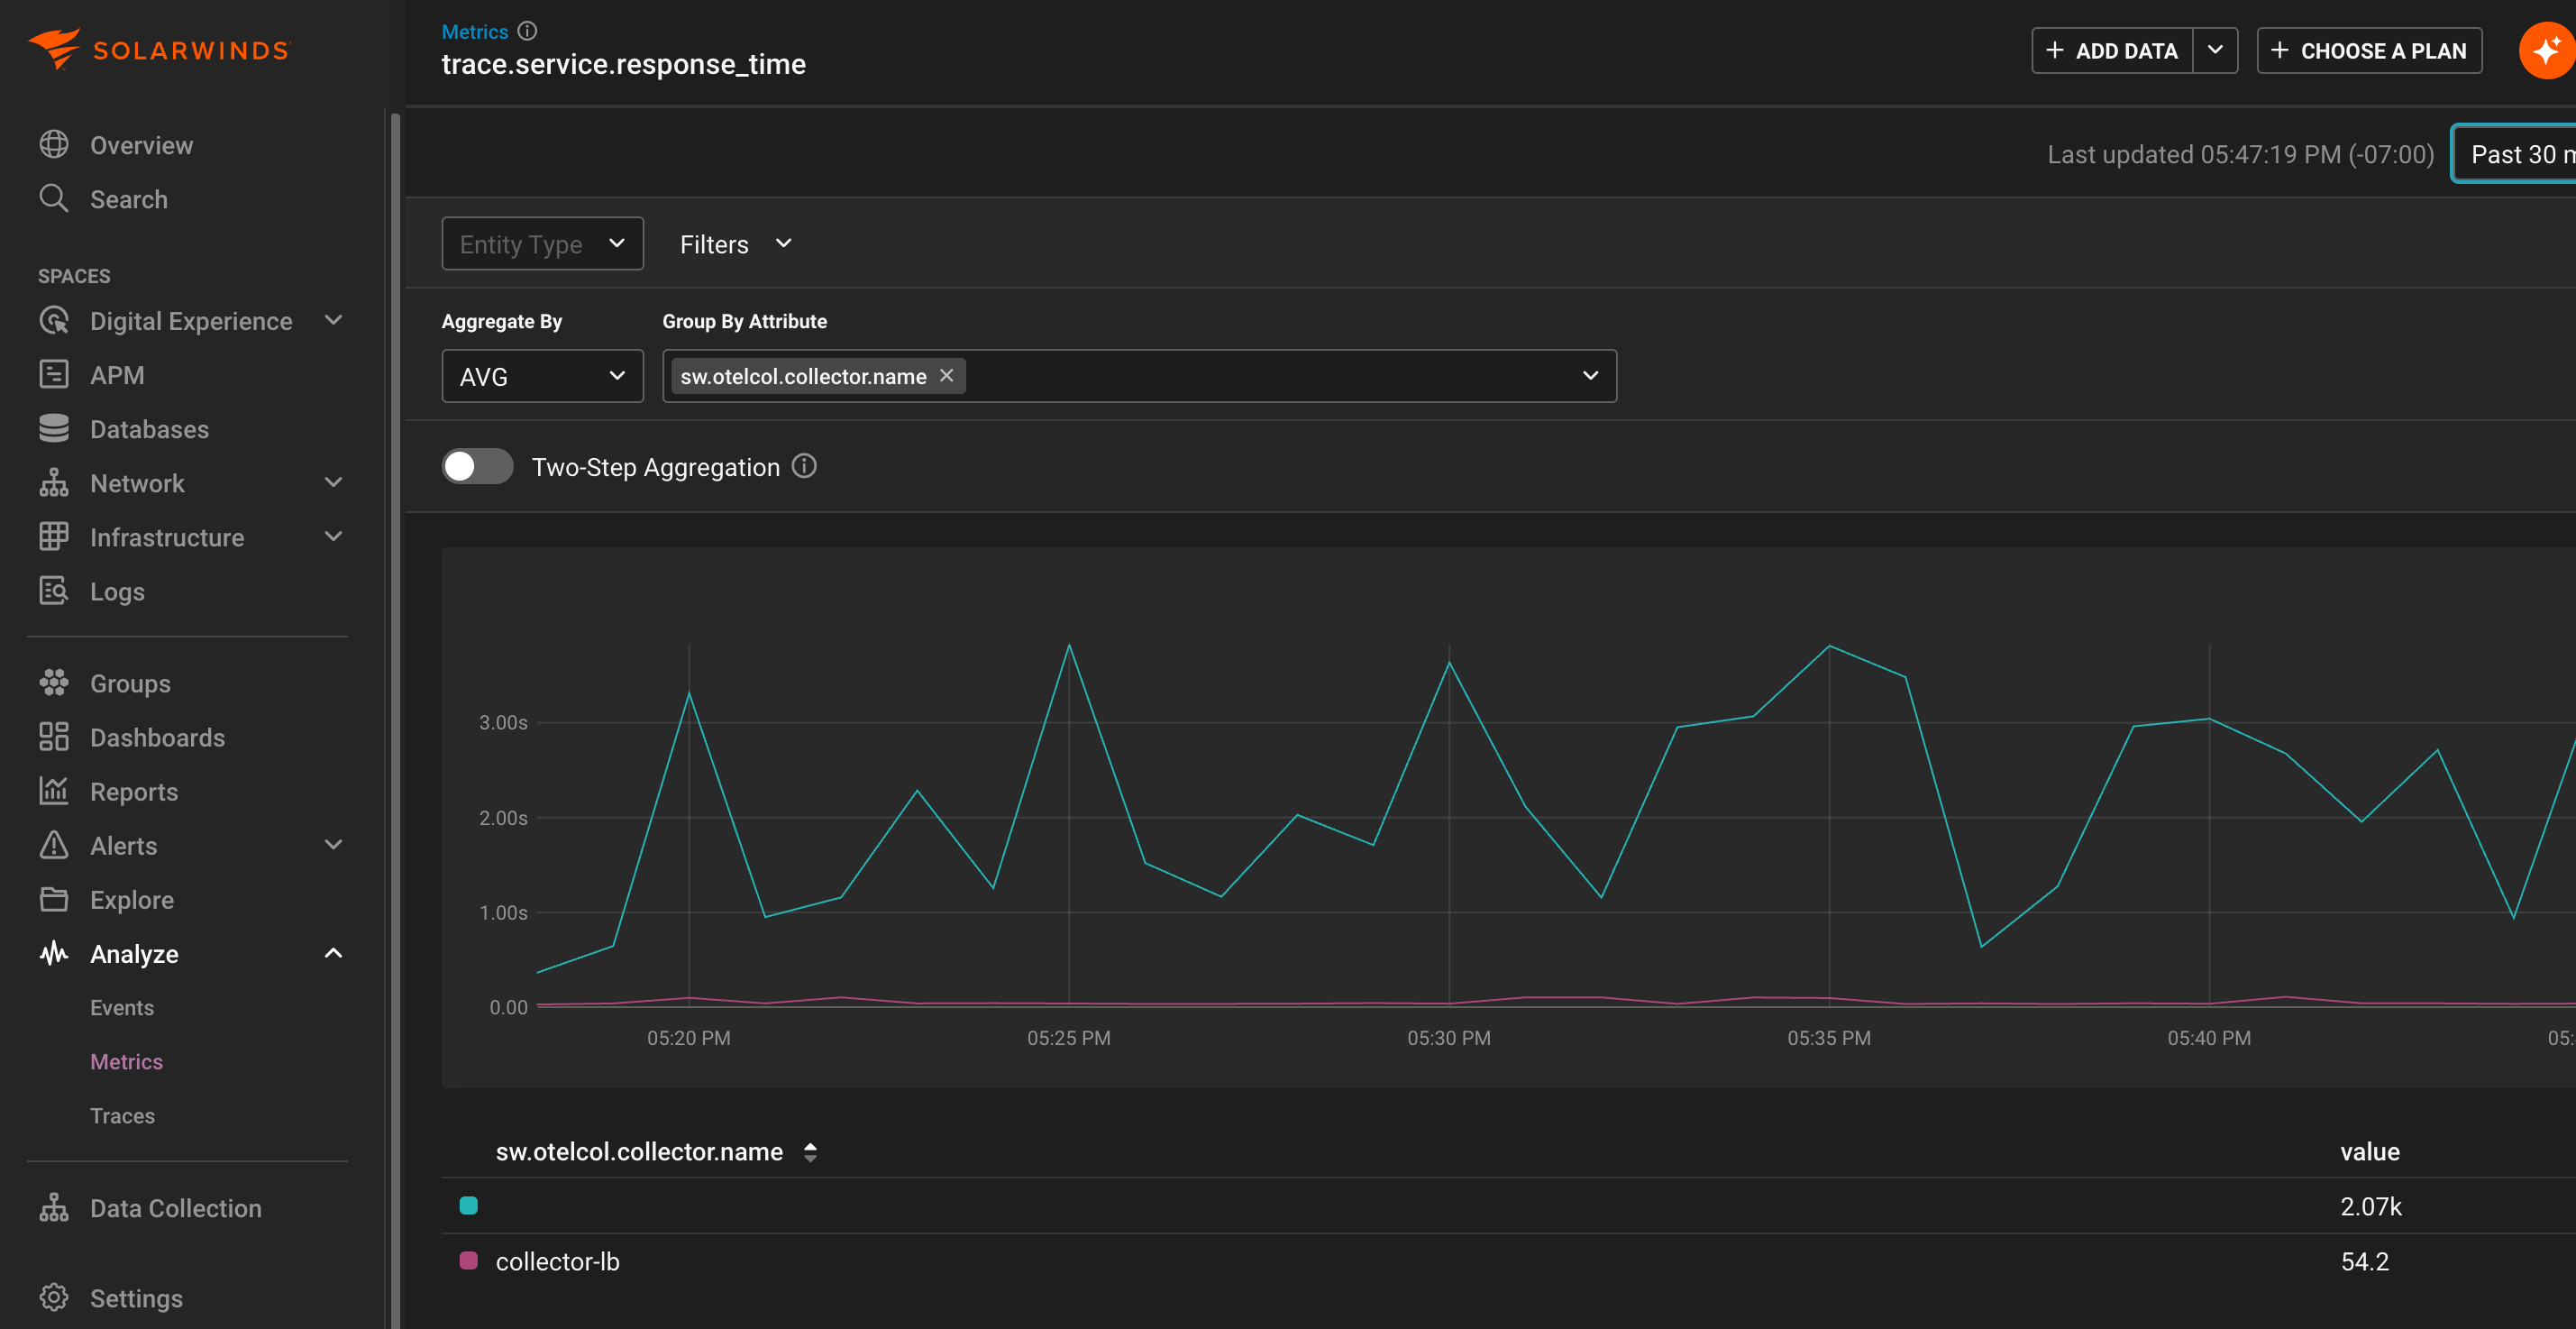Expand the Filters dropdown
2576x1329 pixels.
point(735,243)
